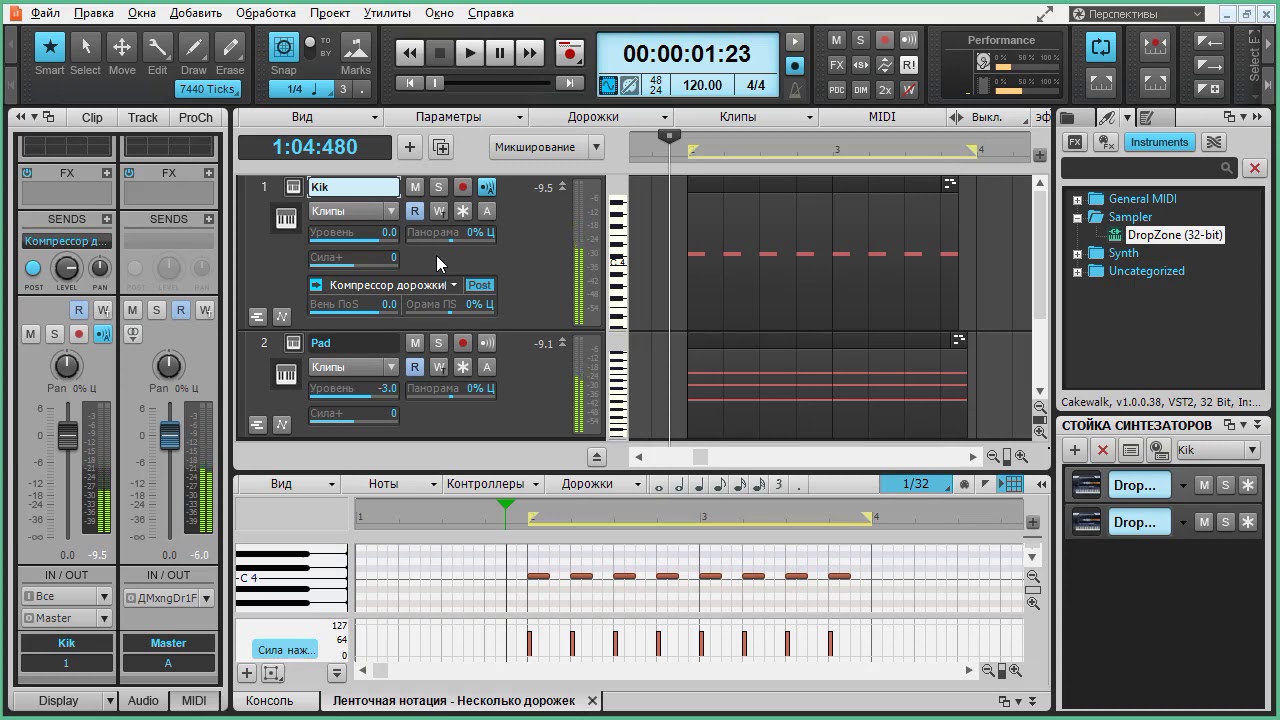This screenshot has width=1280, height=720.
Task: Clear browser search with red X
Action: pos(1255,168)
